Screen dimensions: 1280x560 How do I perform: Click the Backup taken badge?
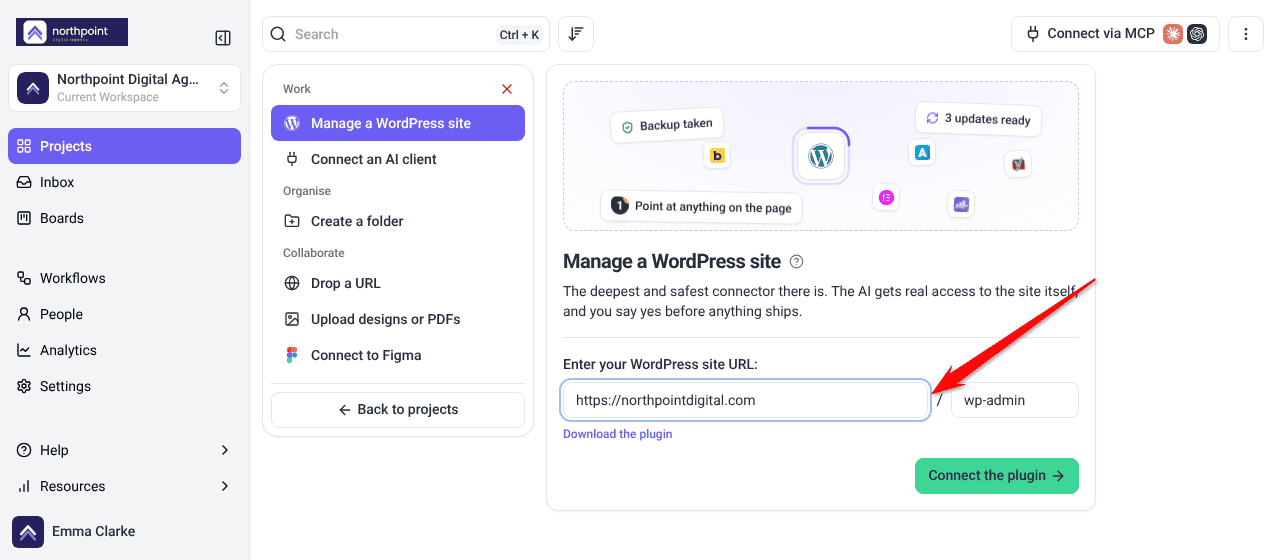[x=667, y=125]
